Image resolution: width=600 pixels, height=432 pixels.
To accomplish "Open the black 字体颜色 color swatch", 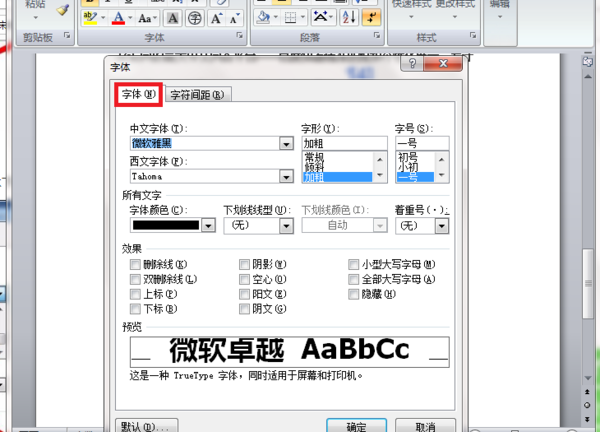I will [166, 225].
